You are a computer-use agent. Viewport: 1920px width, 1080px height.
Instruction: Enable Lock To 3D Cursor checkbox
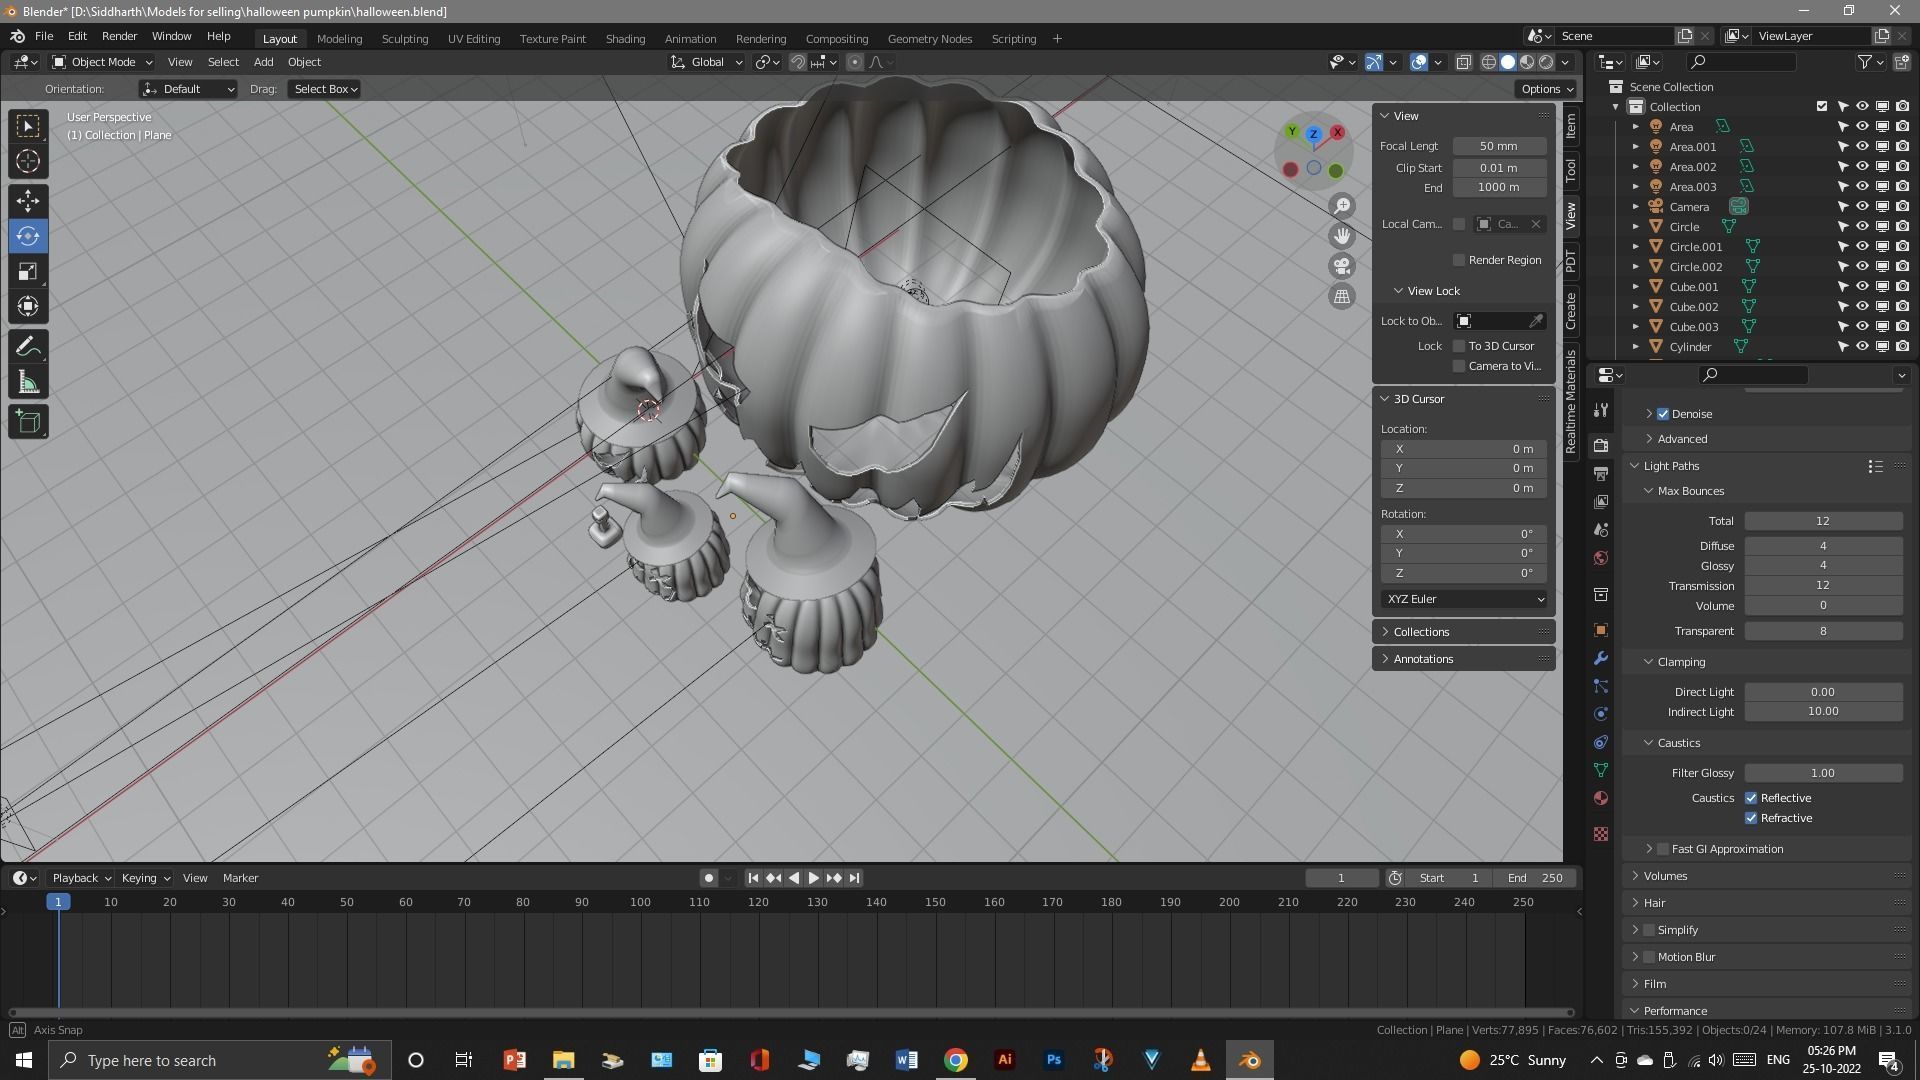pos(1459,346)
